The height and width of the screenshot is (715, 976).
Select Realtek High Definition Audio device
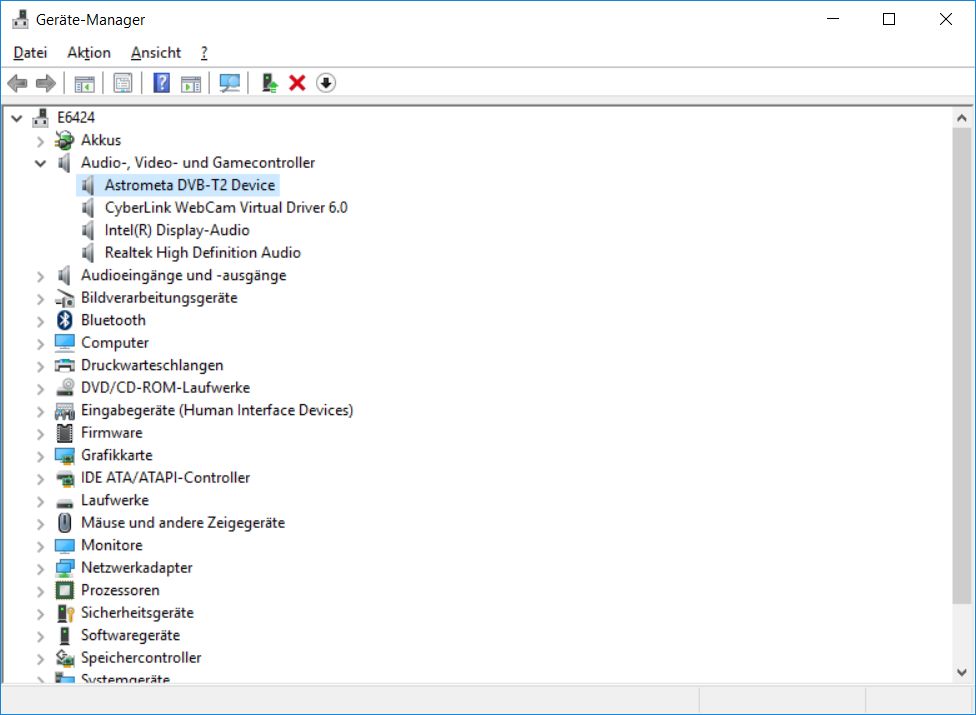tap(202, 253)
